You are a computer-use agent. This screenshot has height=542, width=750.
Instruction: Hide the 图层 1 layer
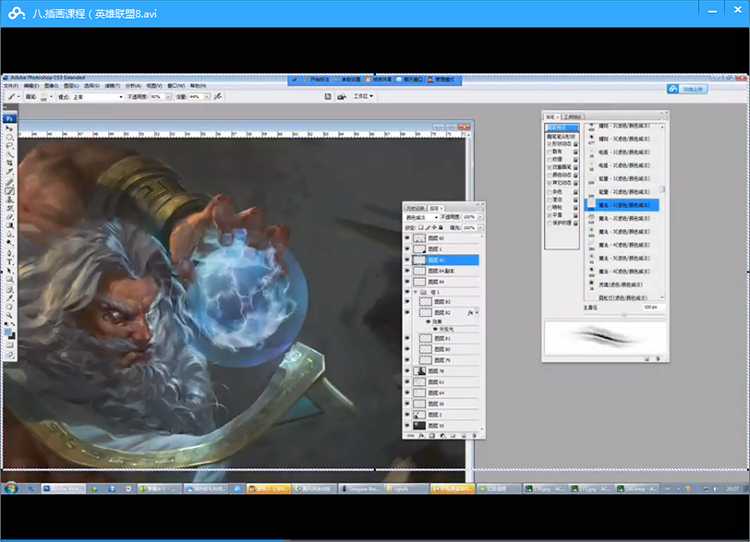[408, 249]
